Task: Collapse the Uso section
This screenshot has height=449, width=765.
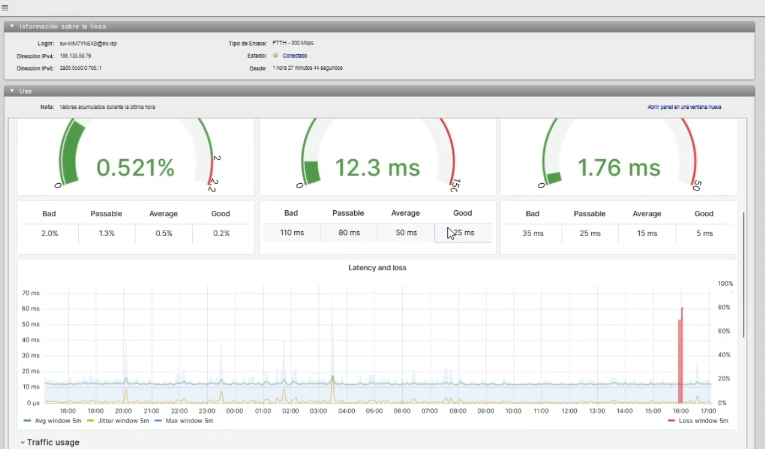Action: [x=12, y=91]
